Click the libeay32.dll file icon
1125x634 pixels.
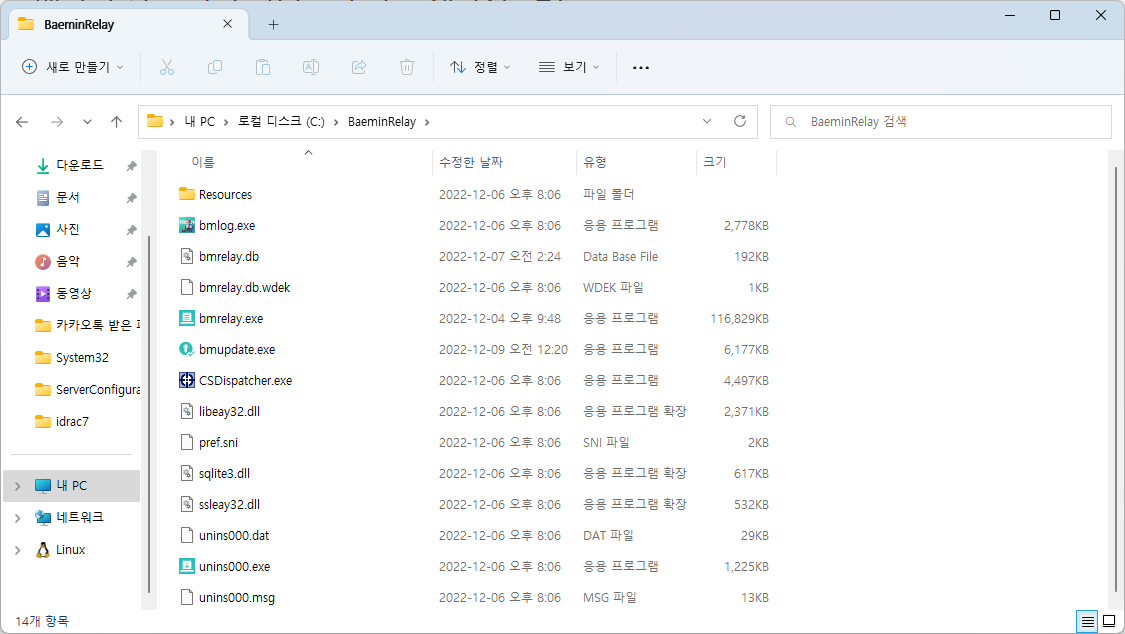click(x=187, y=411)
